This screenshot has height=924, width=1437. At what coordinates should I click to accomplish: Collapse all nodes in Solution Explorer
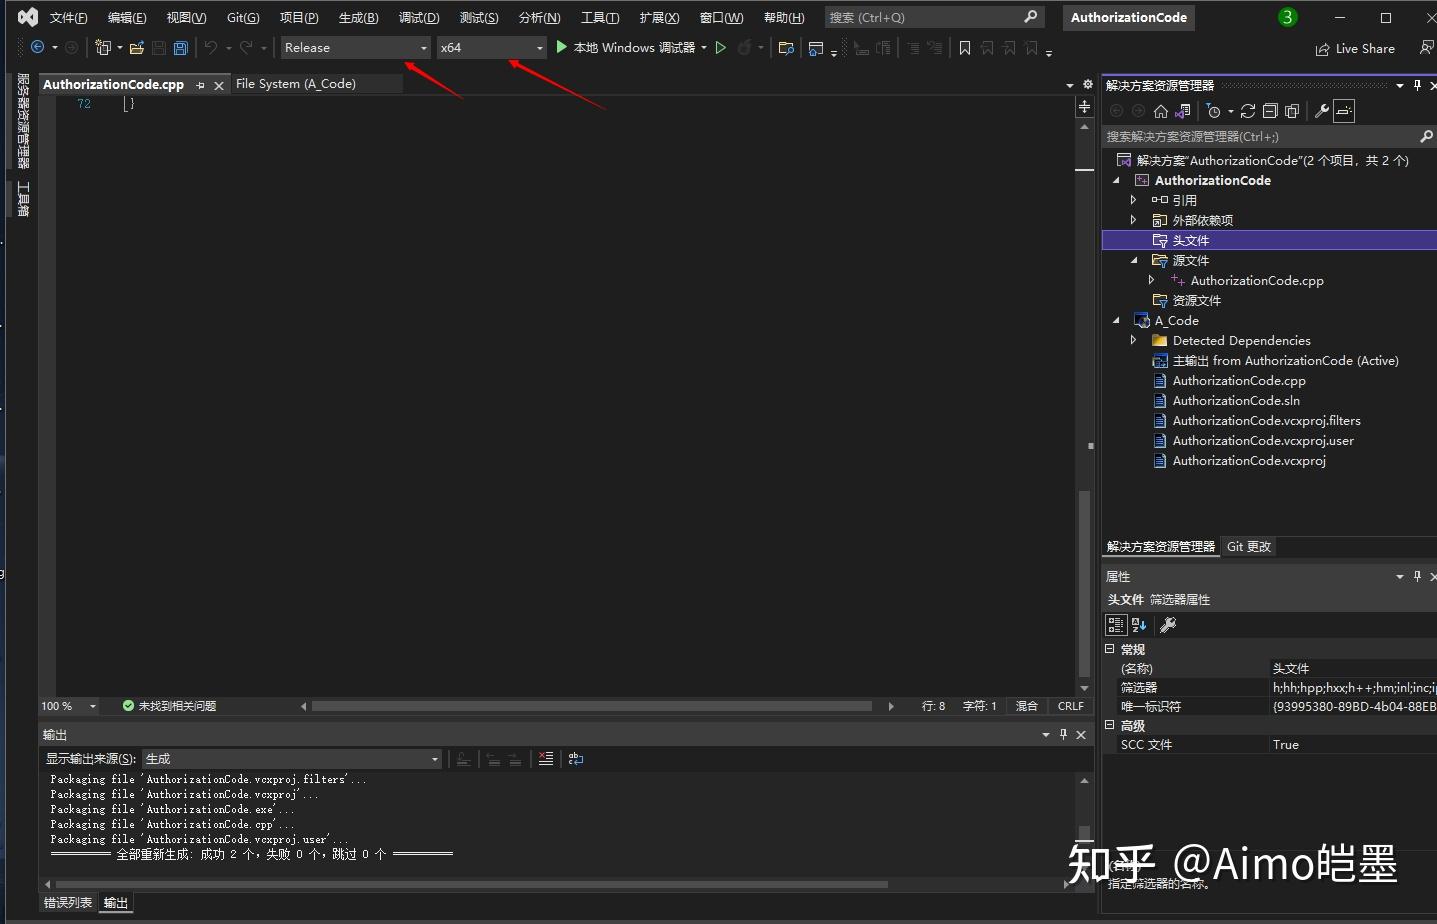tap(1270, 111)
